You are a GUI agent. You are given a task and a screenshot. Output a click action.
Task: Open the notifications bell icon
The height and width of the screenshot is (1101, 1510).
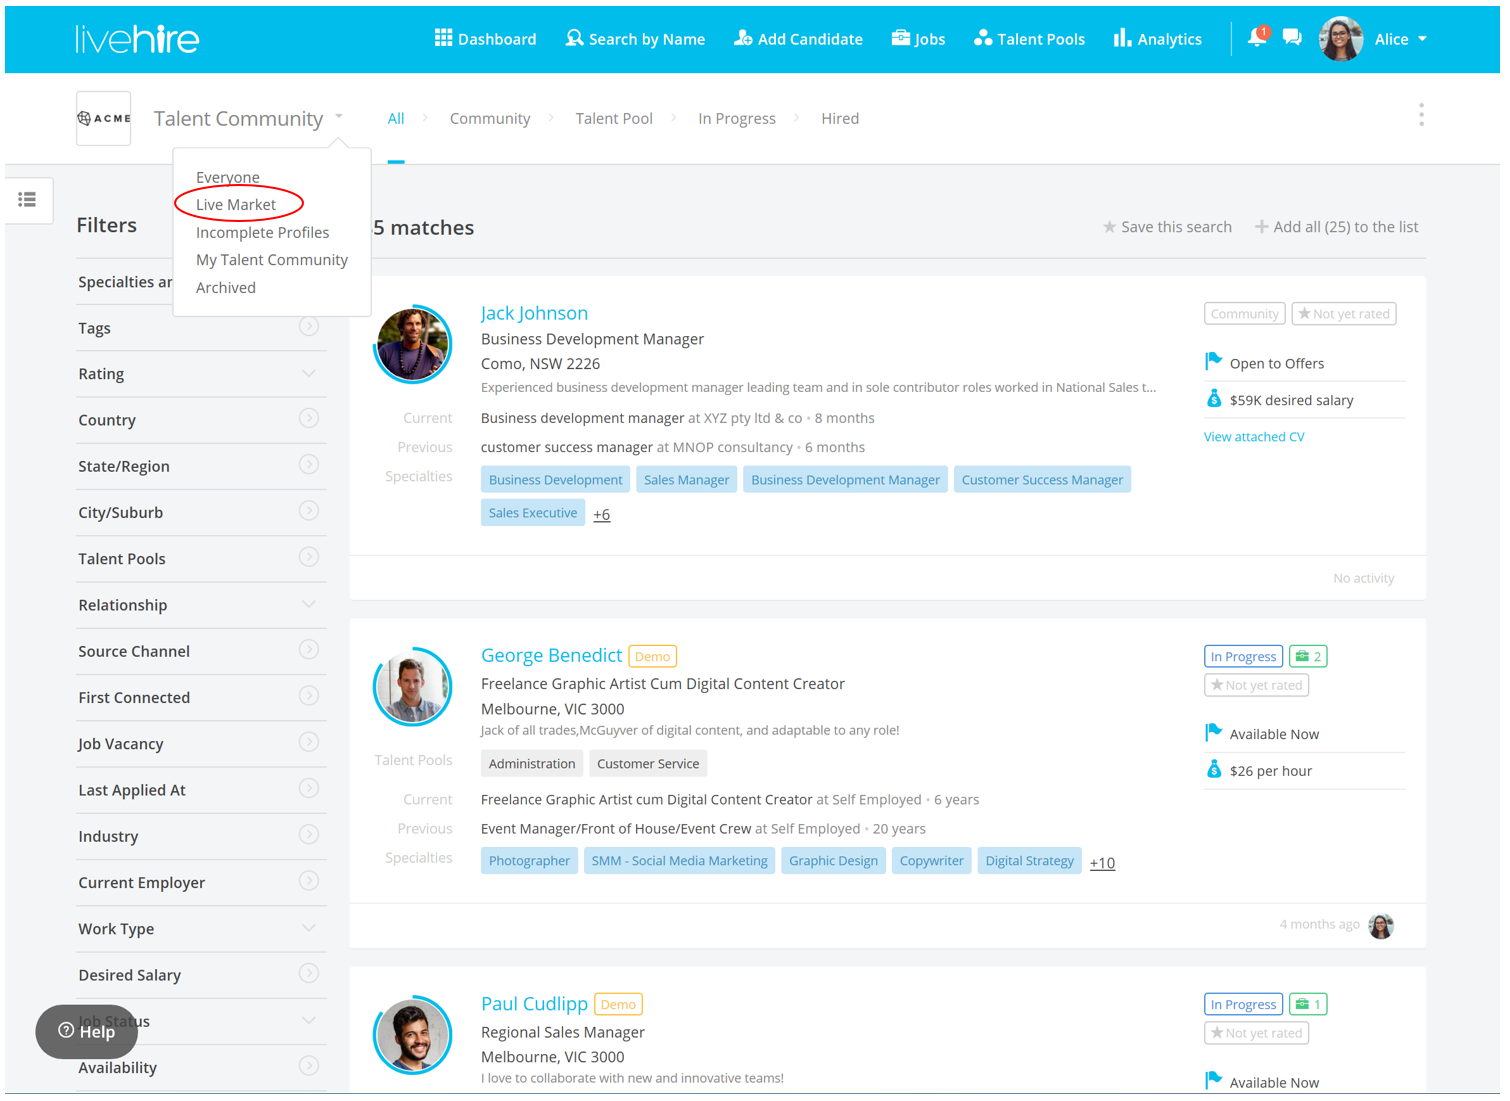click(x=1256, y=38)
